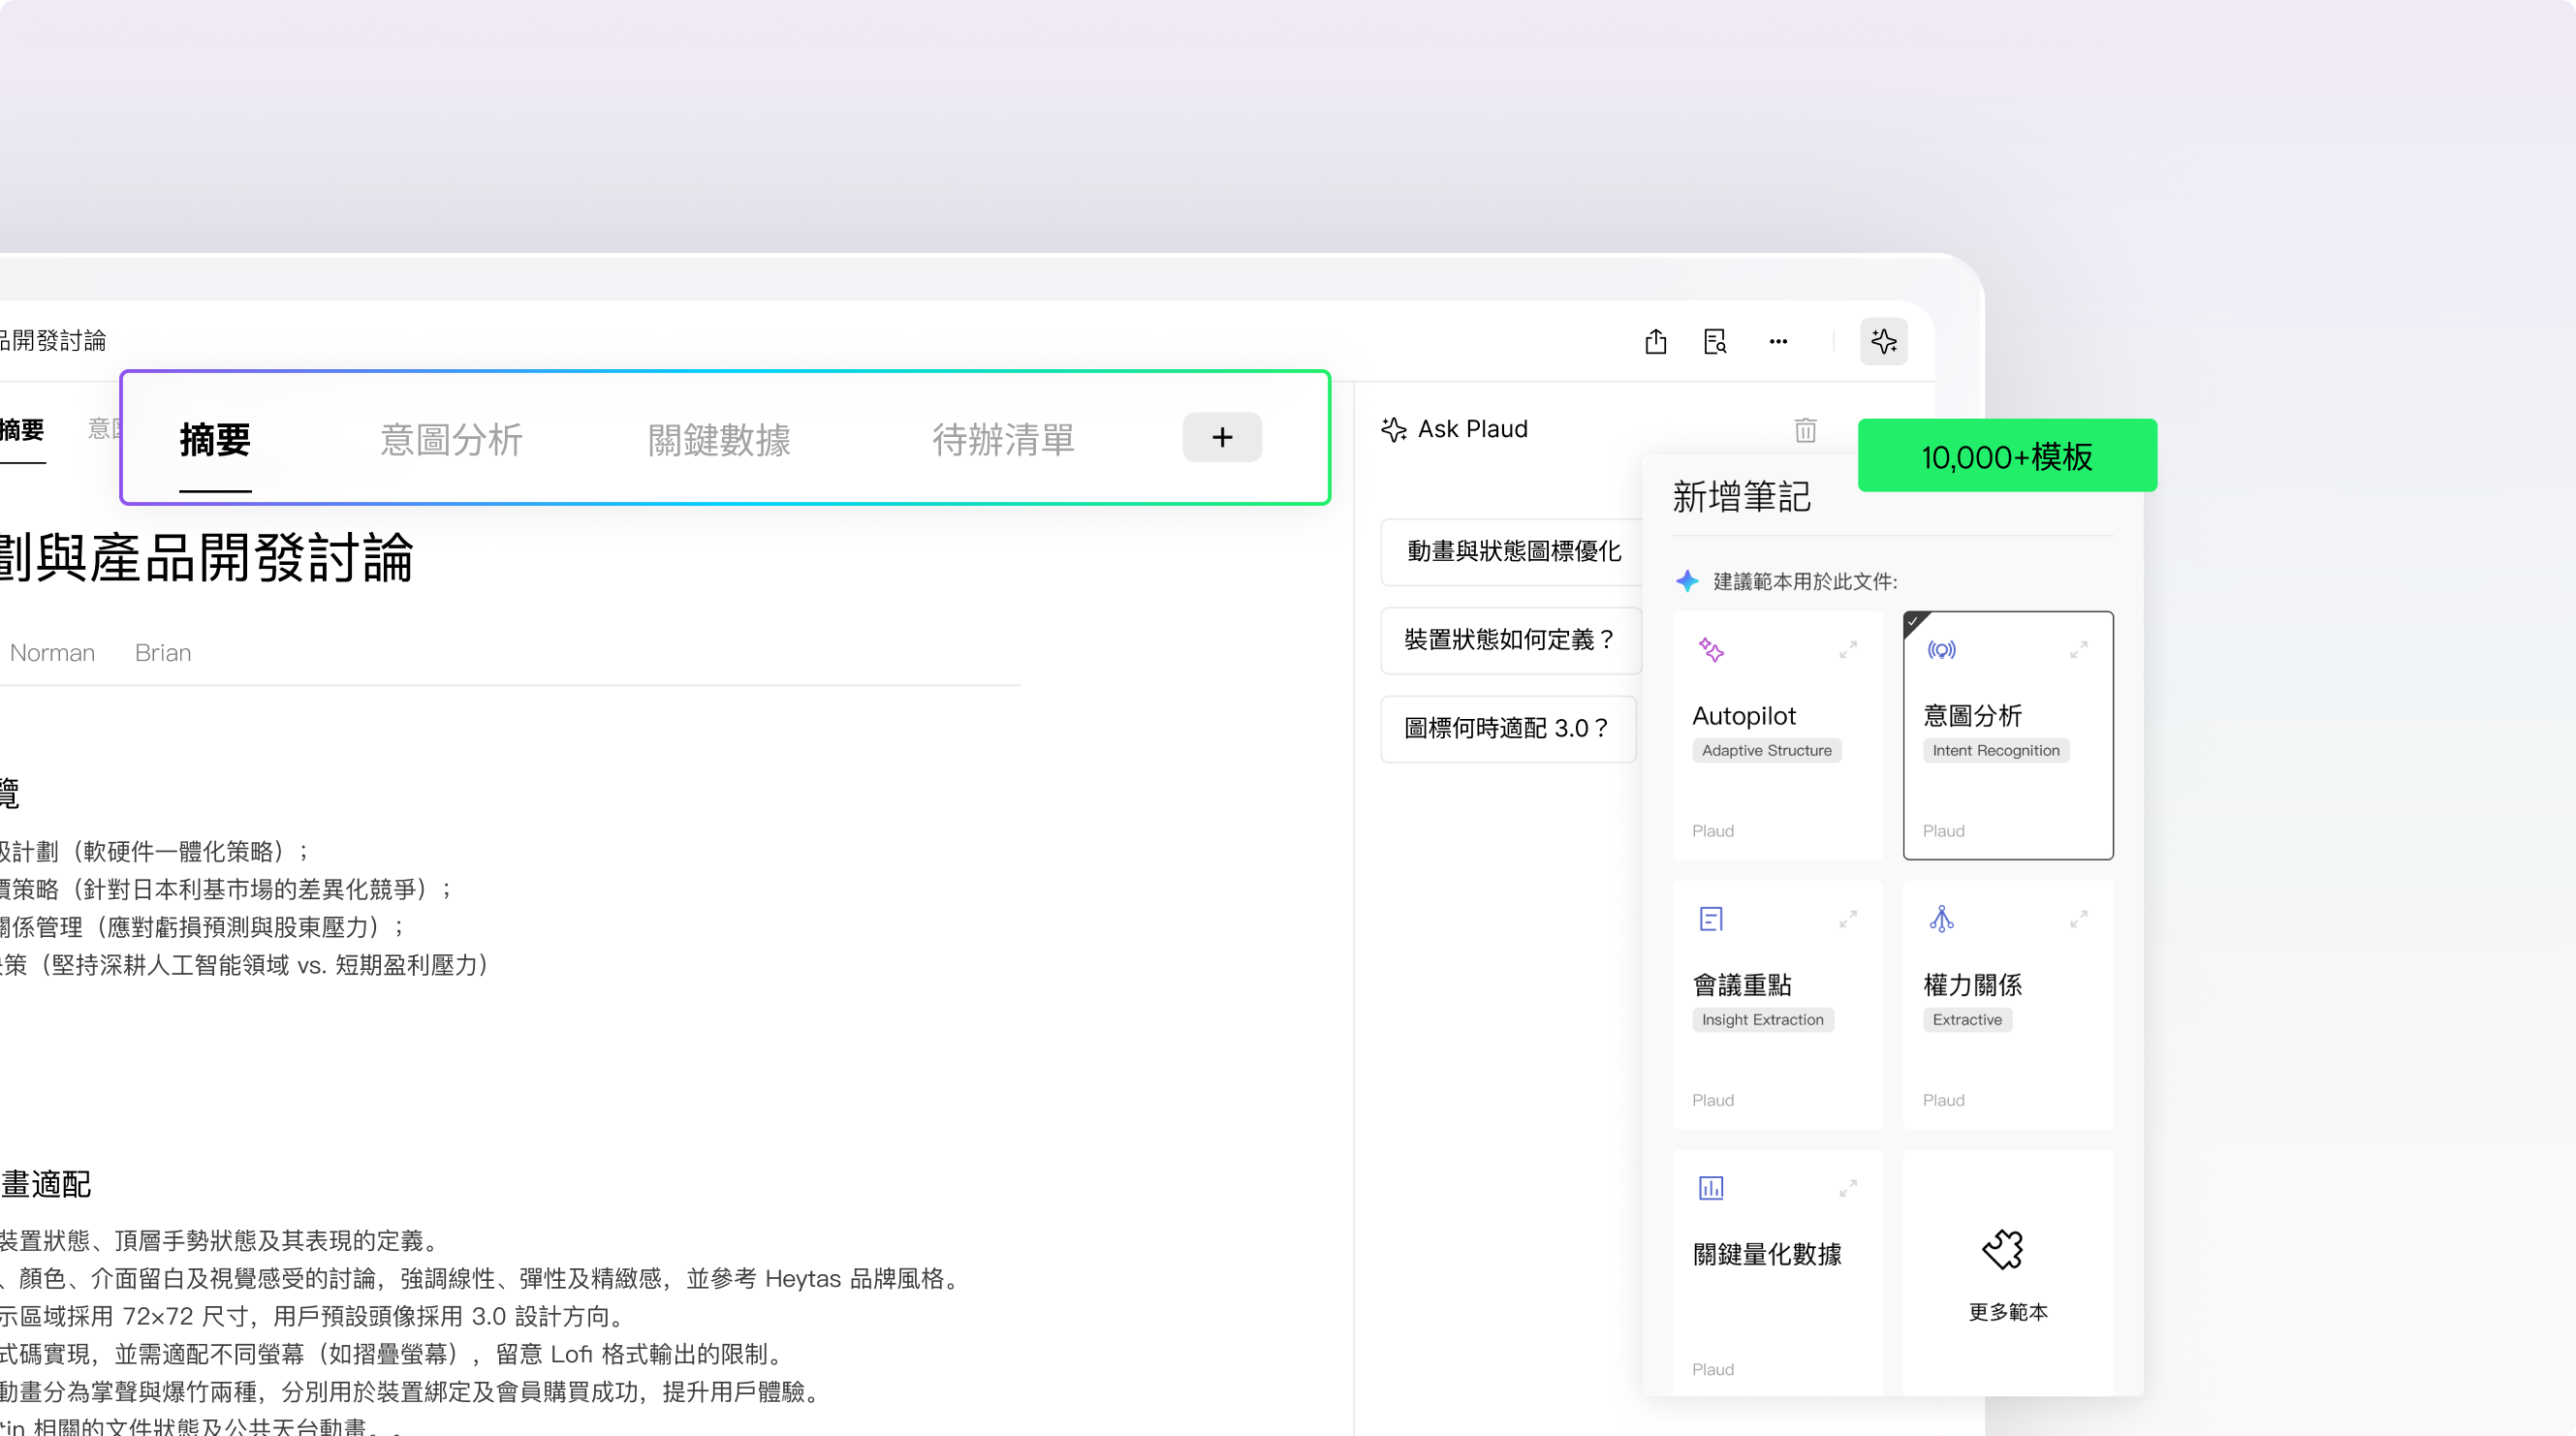Viewport: 2576px width, 1436px height.
Task: Open the search-in-document icon
Action: (1715, 341)
